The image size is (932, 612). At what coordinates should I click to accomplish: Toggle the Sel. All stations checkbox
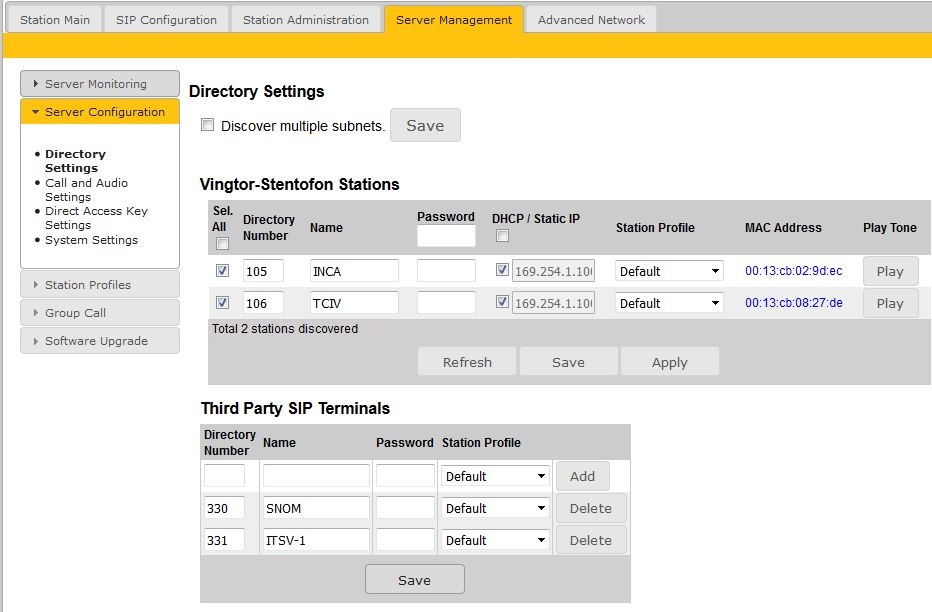pyautogui.click(x=223, y=244)
